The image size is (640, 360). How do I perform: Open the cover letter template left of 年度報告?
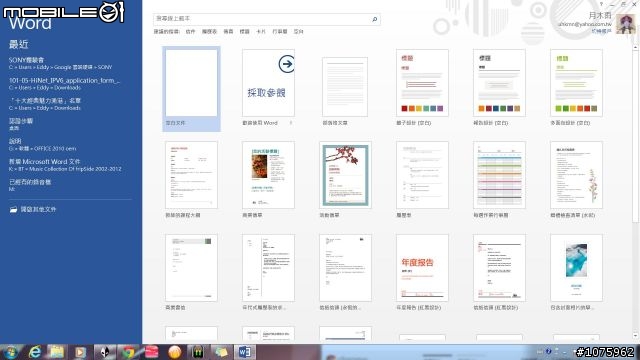345,268
